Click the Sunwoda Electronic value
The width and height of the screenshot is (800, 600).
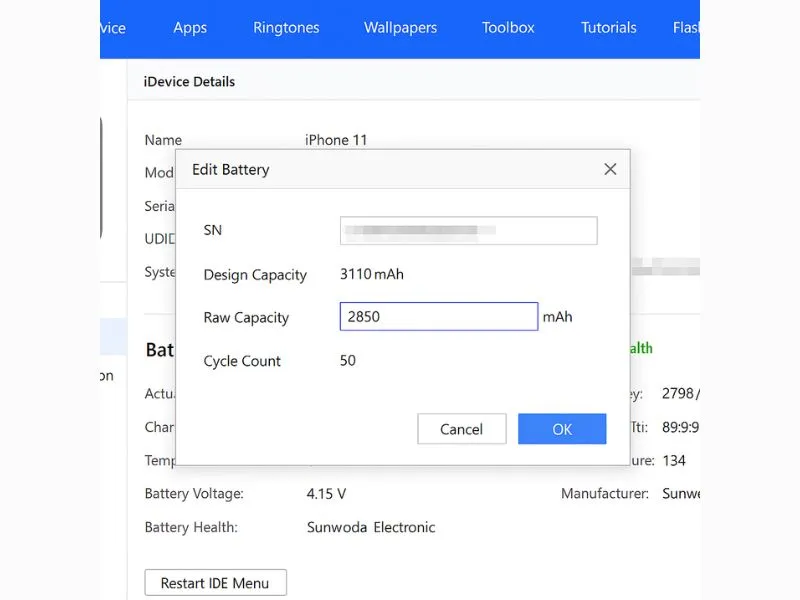click(x=371, y=527)
